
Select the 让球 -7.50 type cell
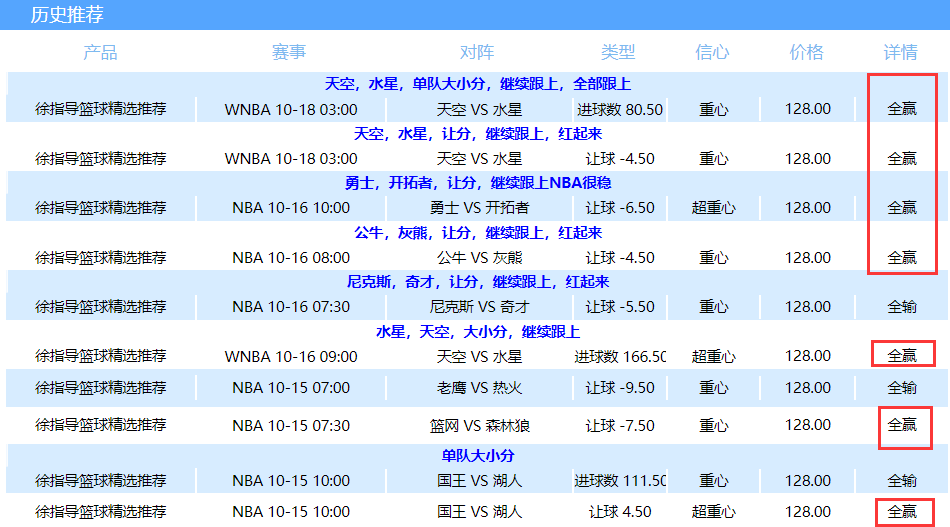coord(620,426)
